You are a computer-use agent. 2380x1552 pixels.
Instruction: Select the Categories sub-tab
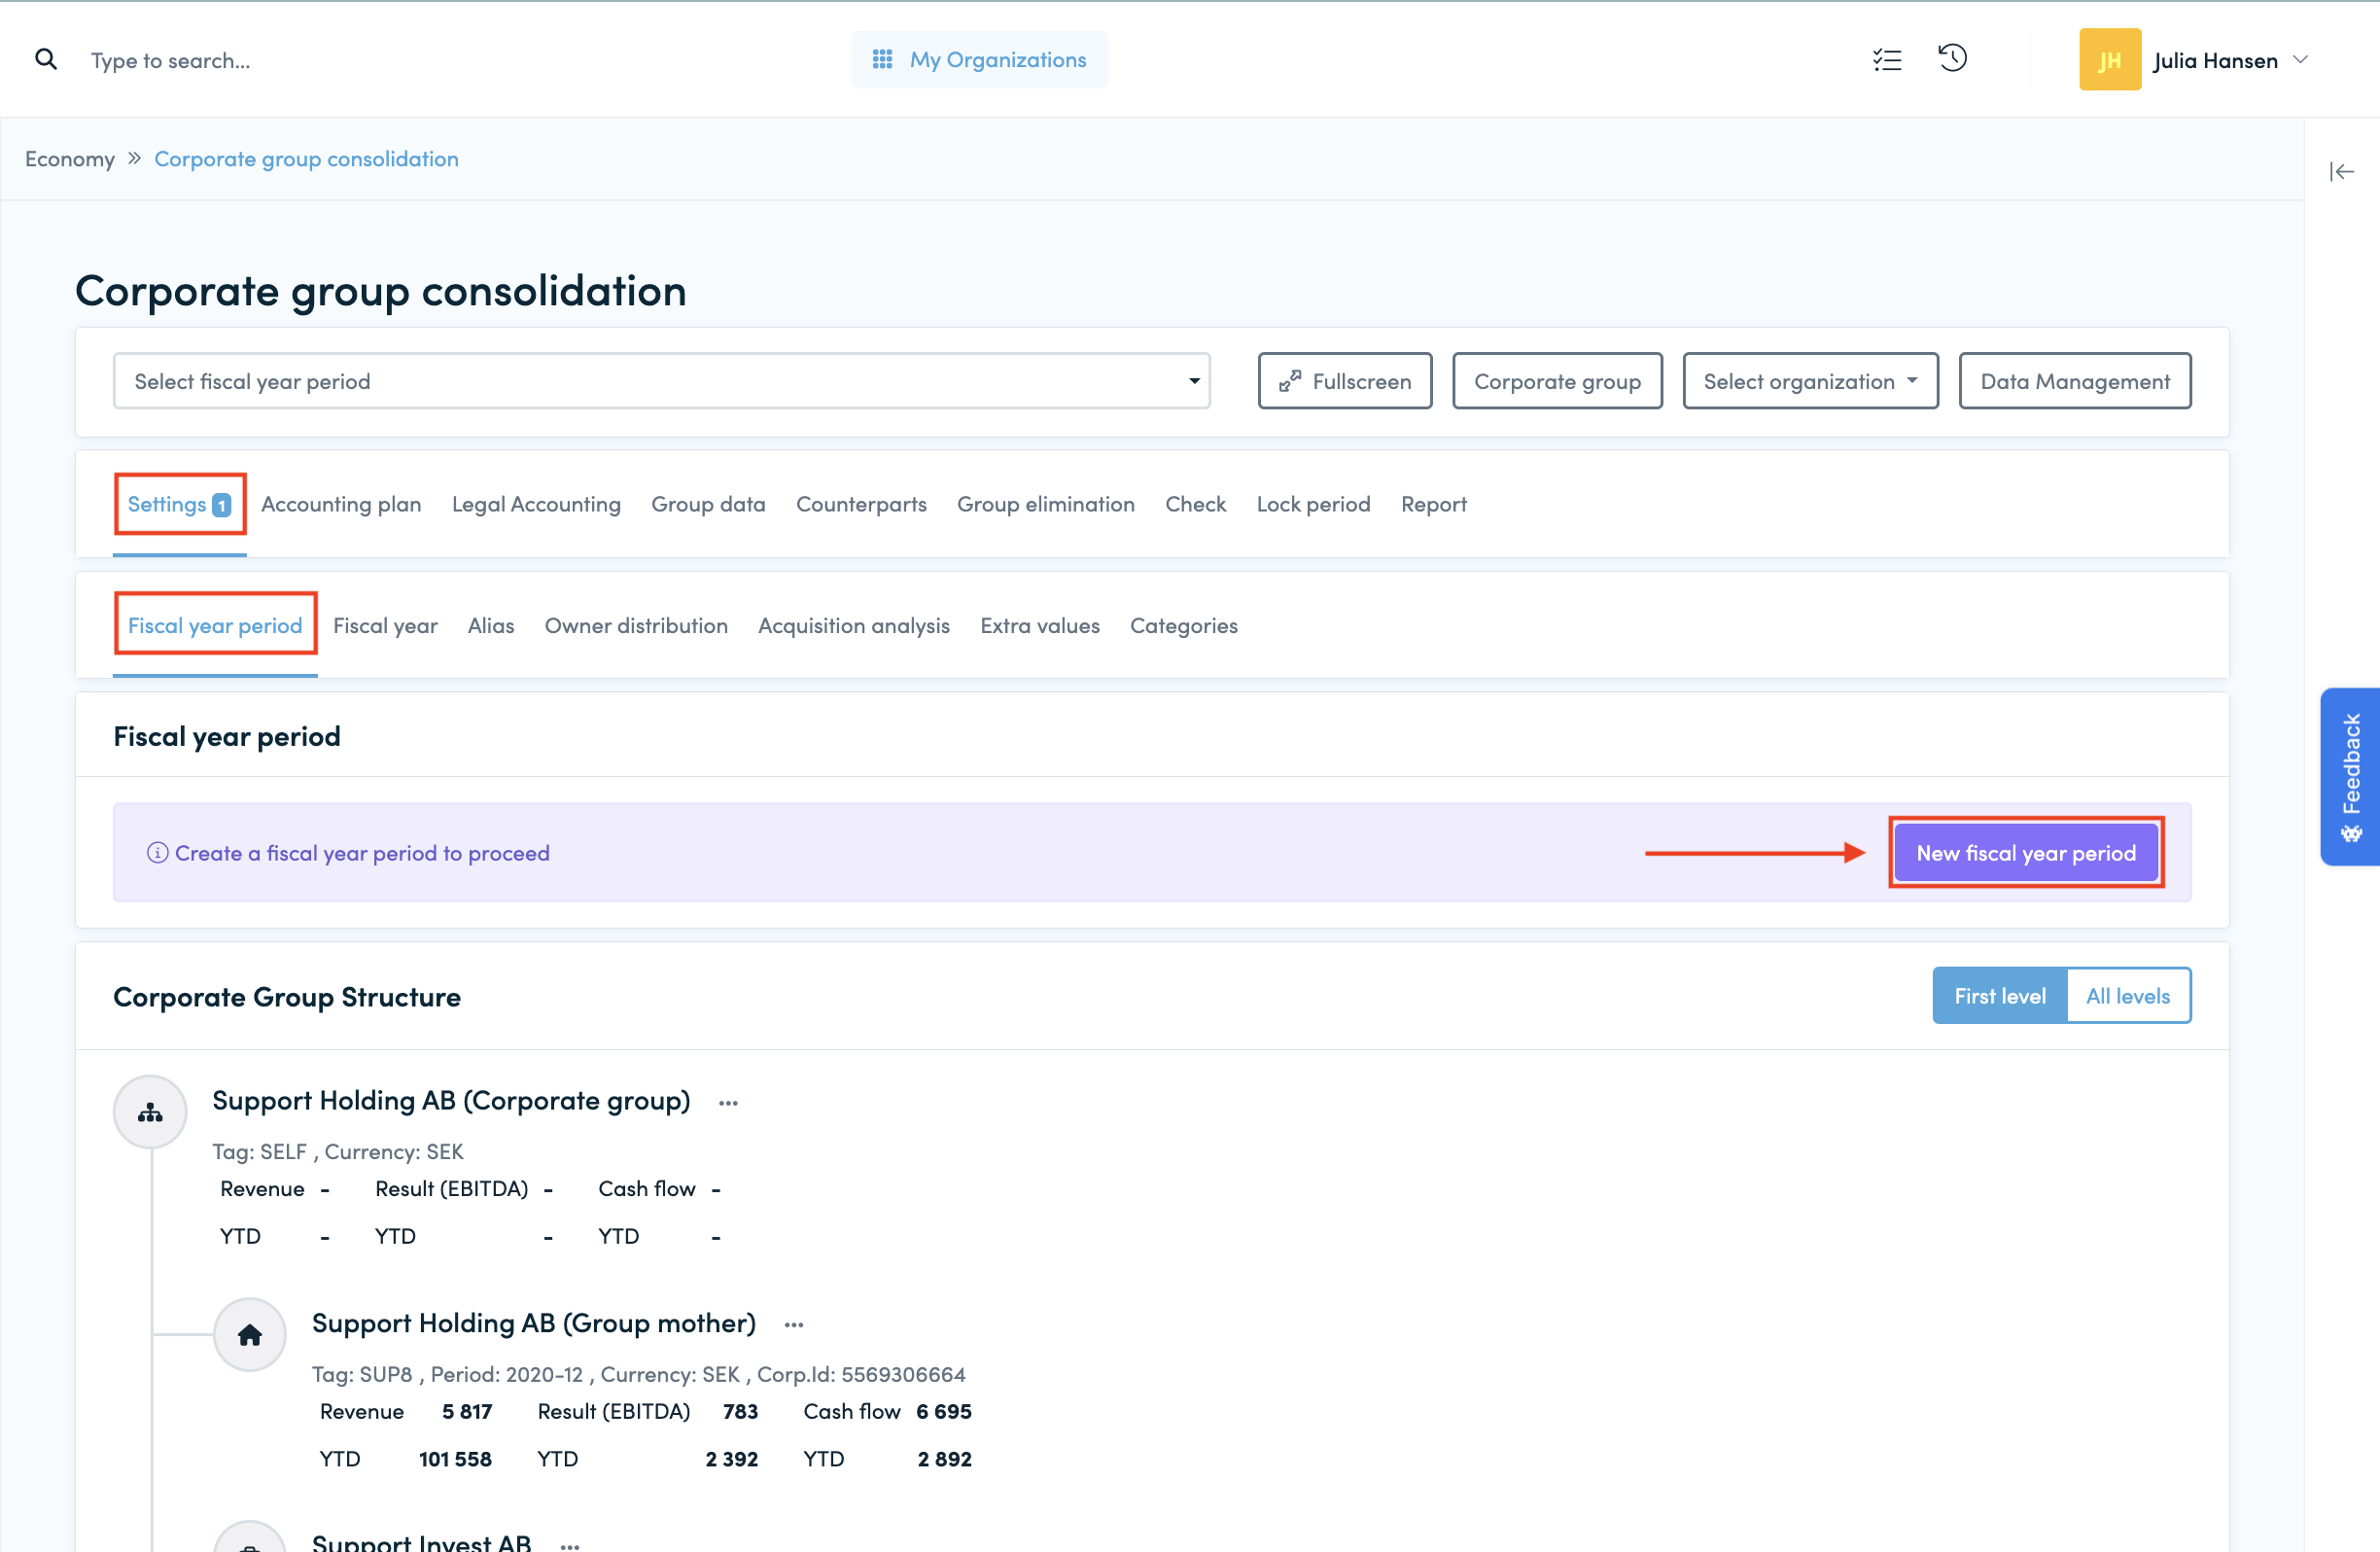(1183, 625)
